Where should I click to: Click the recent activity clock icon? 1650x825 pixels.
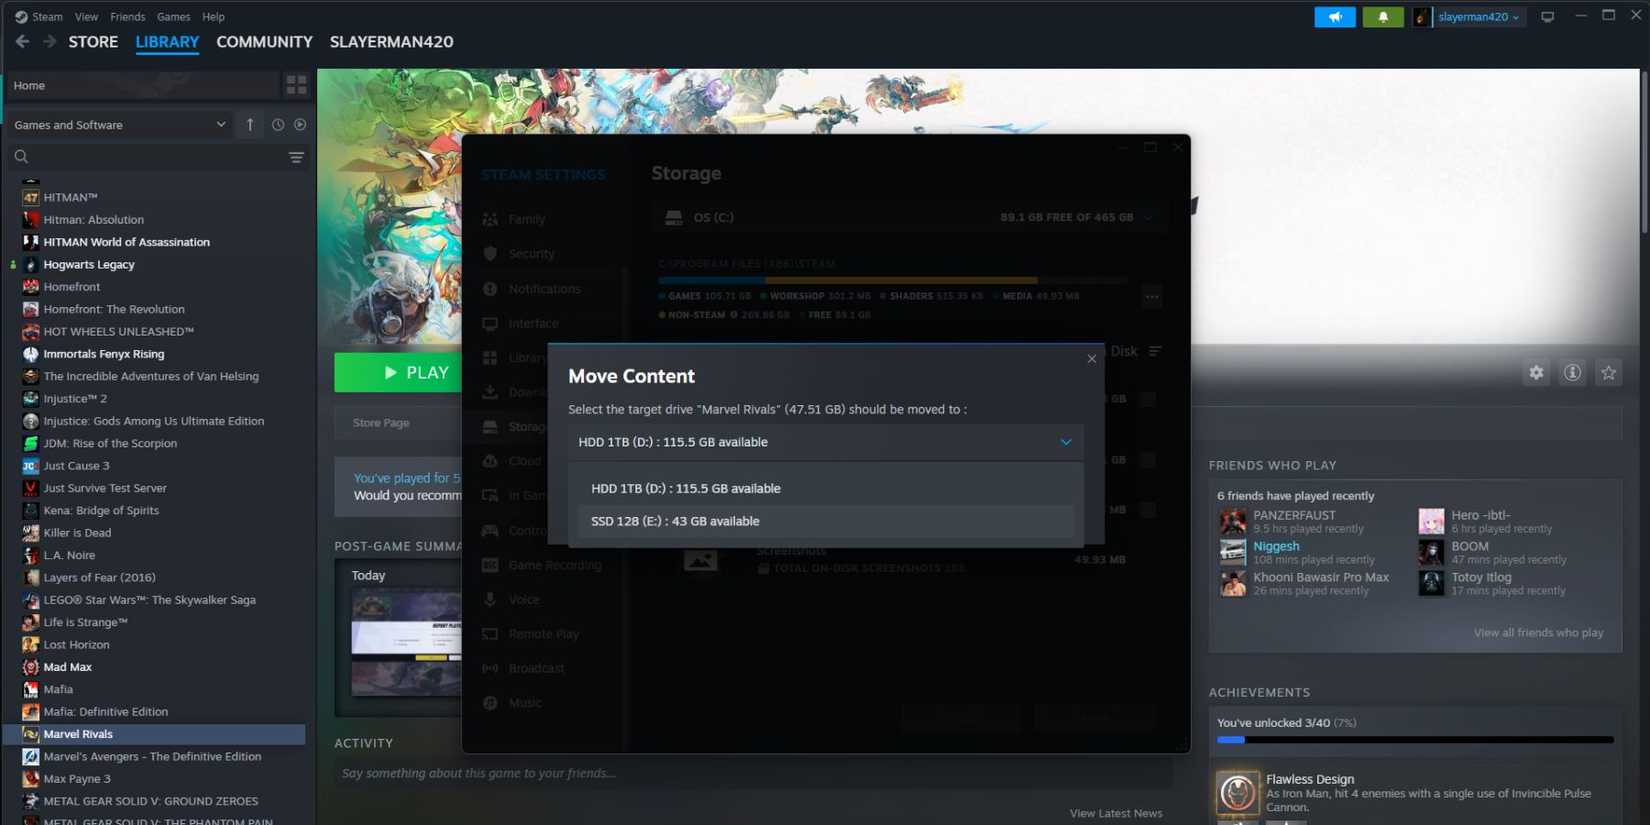coord(277,125)
